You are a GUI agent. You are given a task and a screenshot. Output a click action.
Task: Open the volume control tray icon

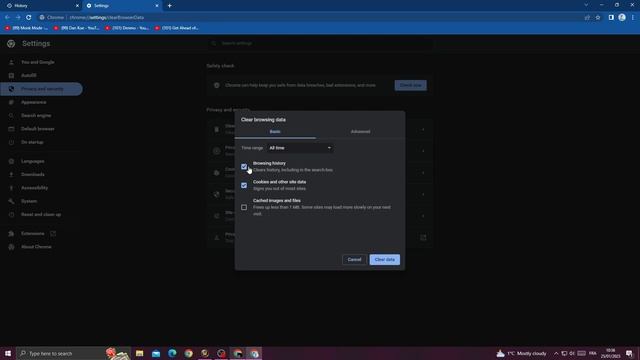[572, 353]
